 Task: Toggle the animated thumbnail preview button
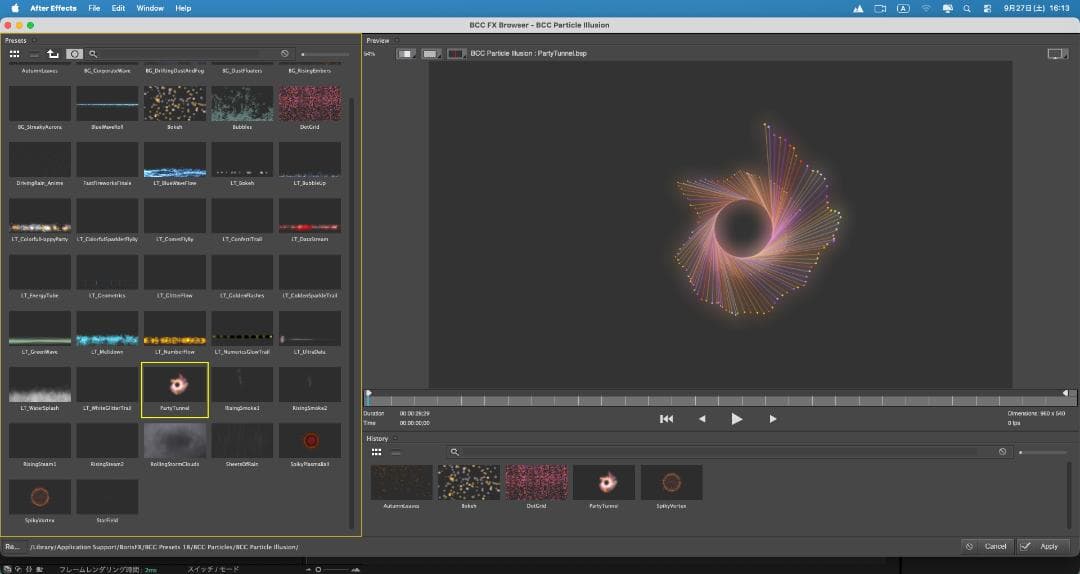click(x=74, y=54)
